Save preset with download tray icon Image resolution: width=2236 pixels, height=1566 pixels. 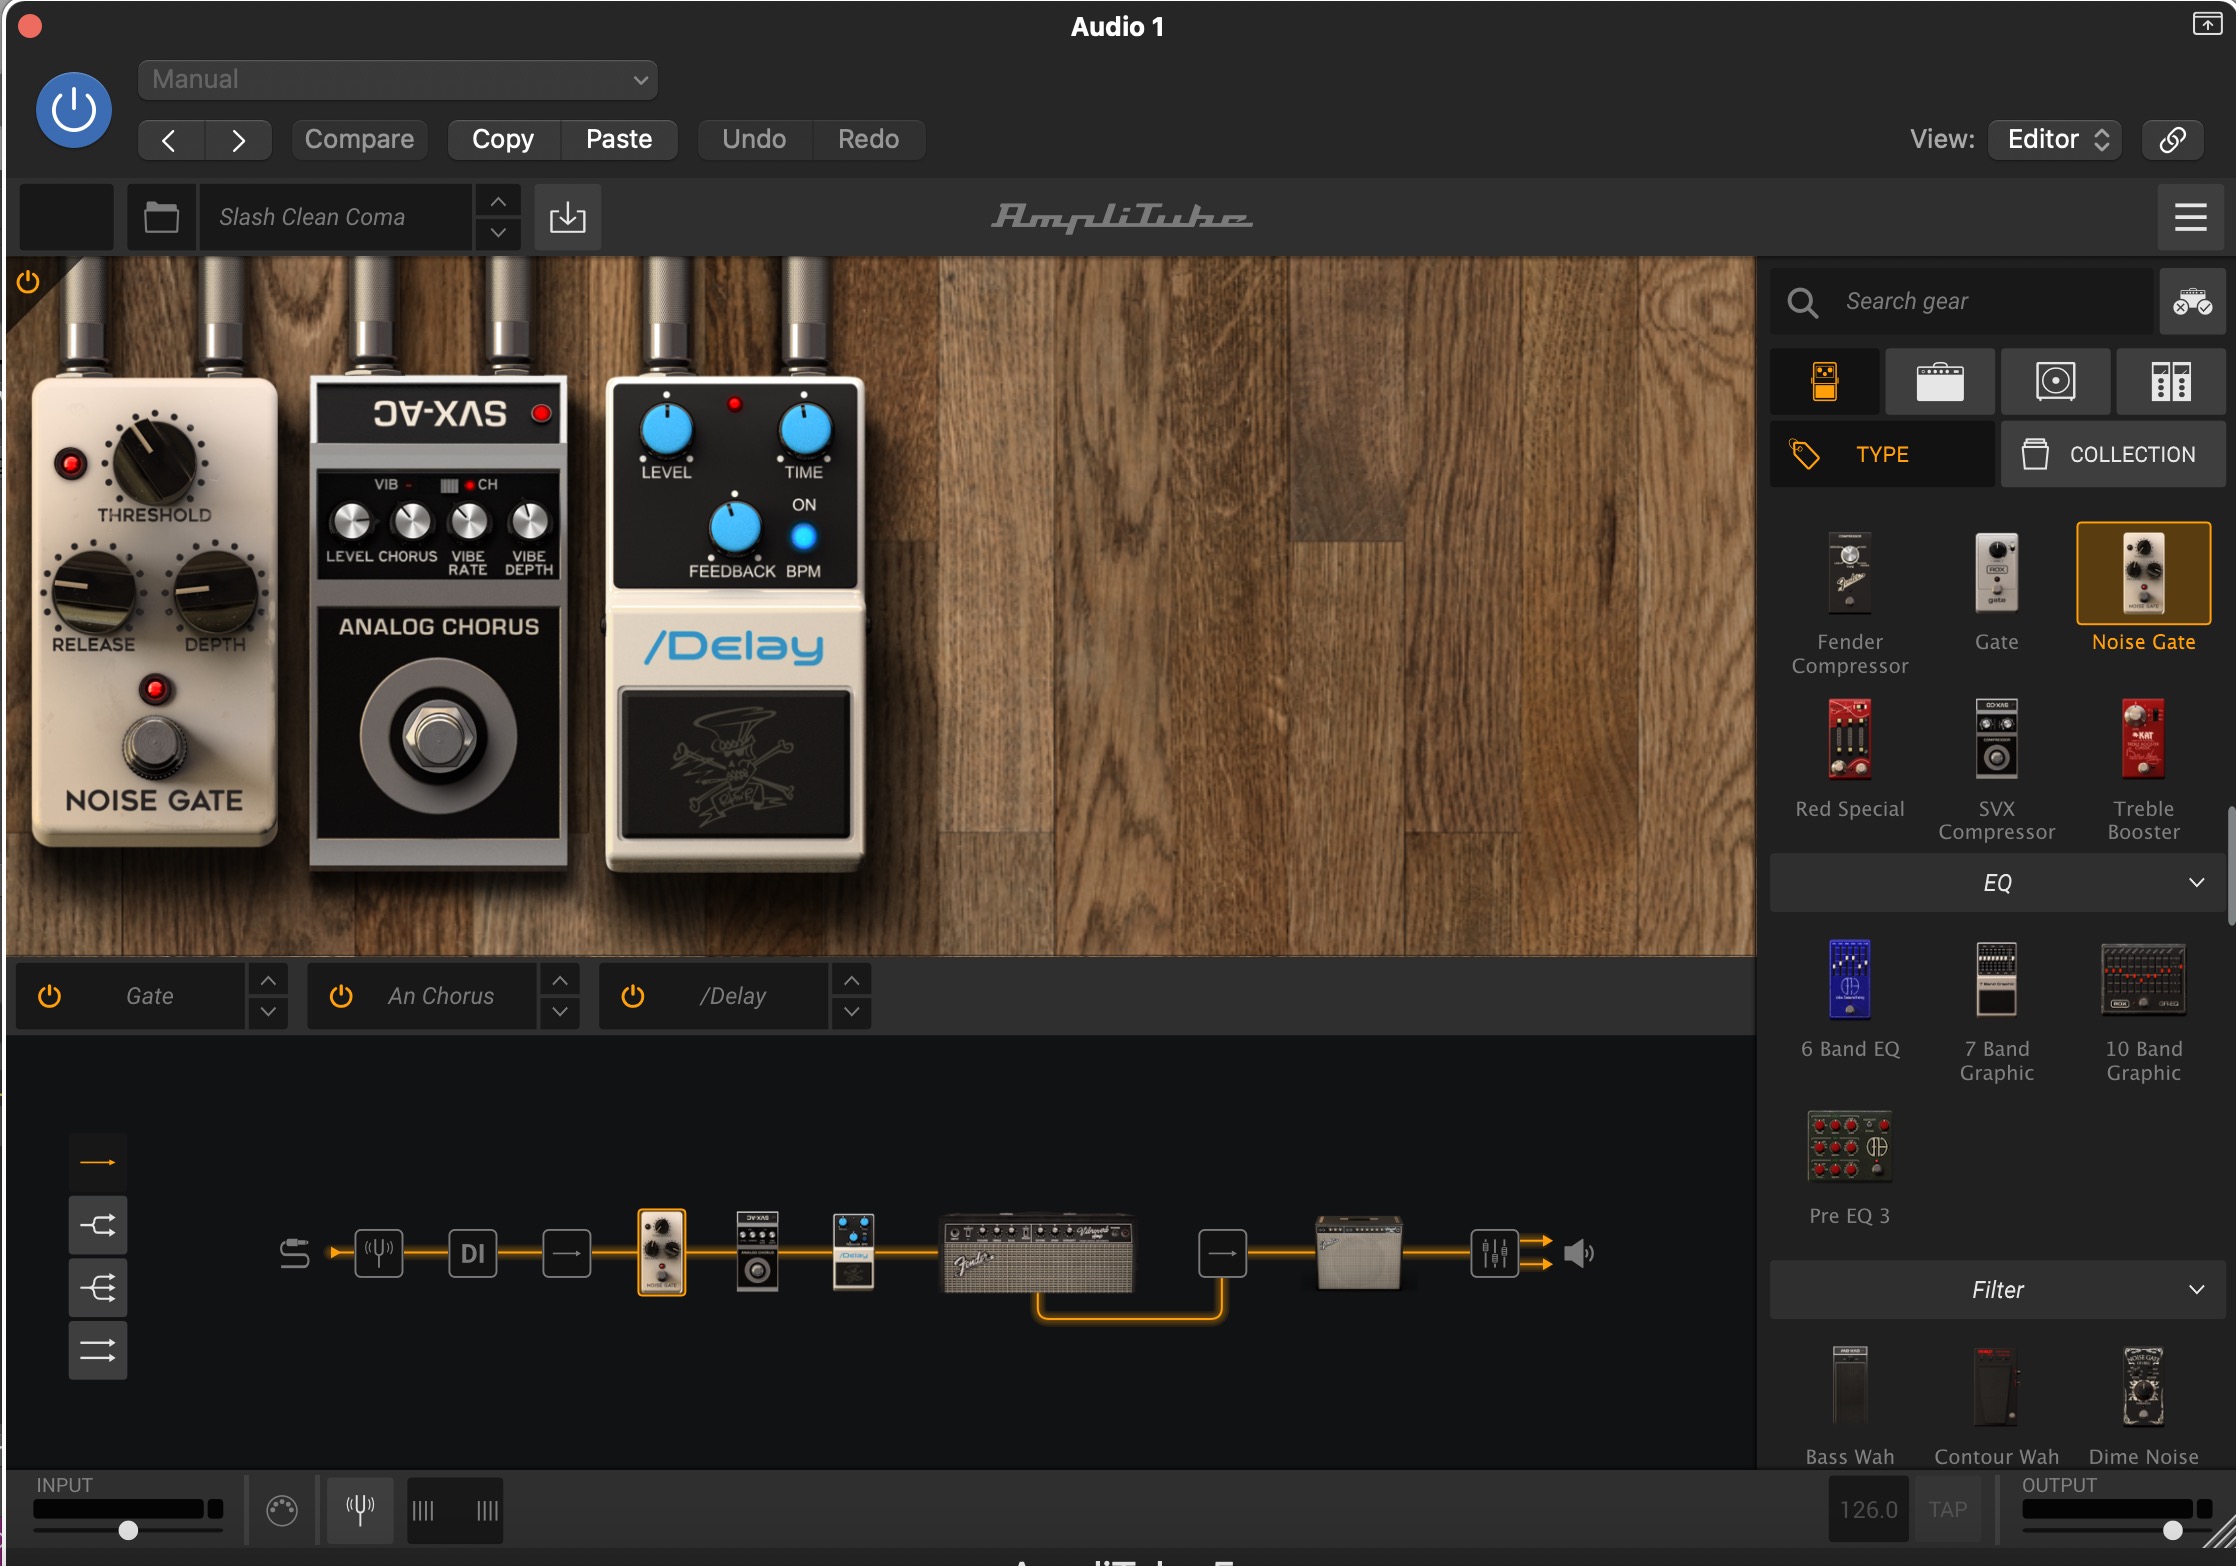coord(567,217)
